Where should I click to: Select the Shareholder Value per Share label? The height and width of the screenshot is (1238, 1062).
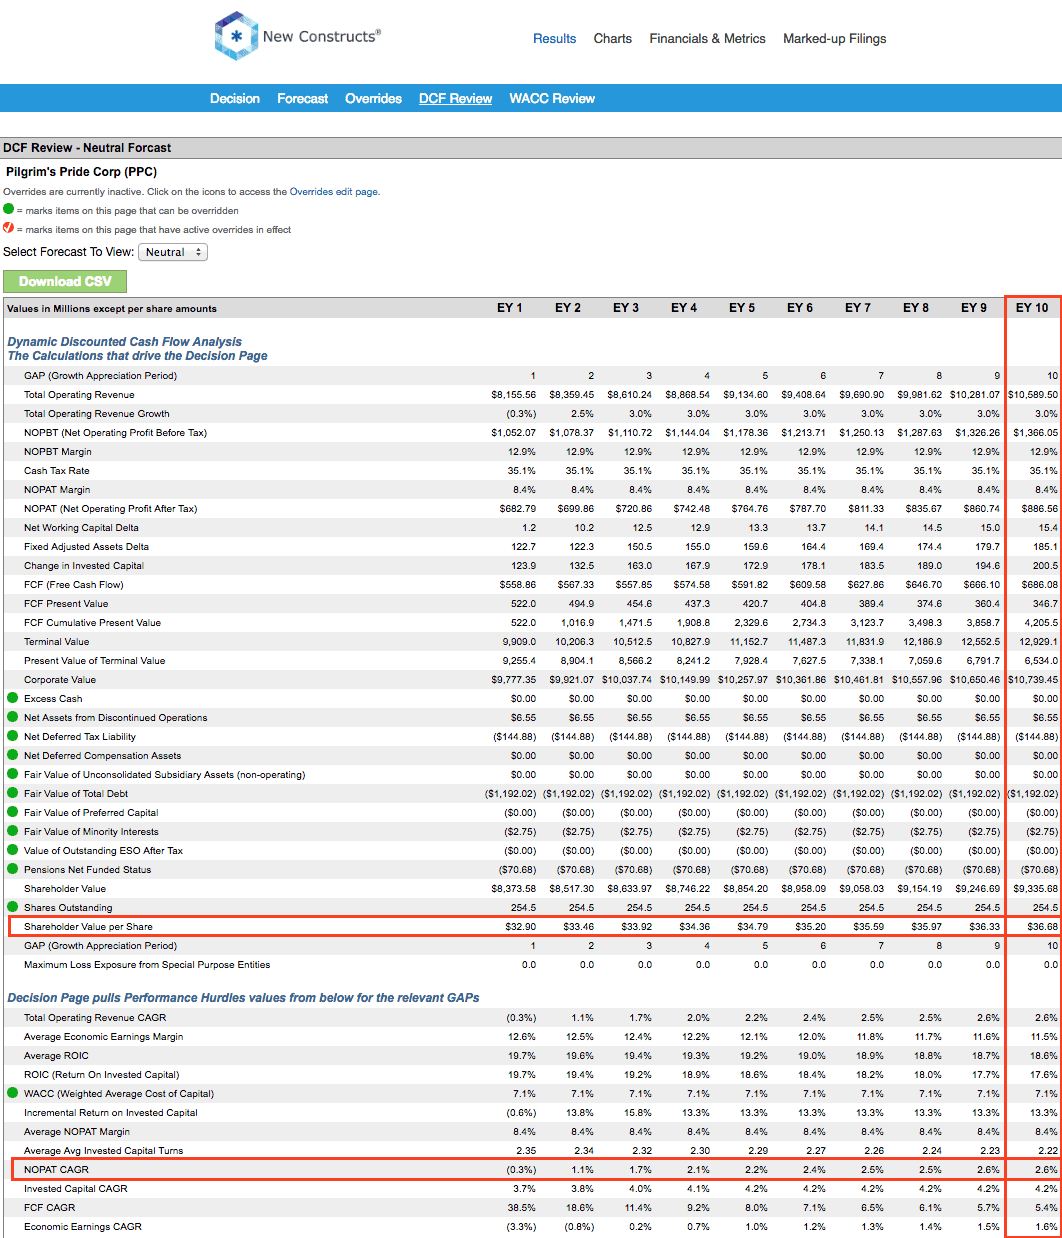pyautogui.click(x=89, y=927)
